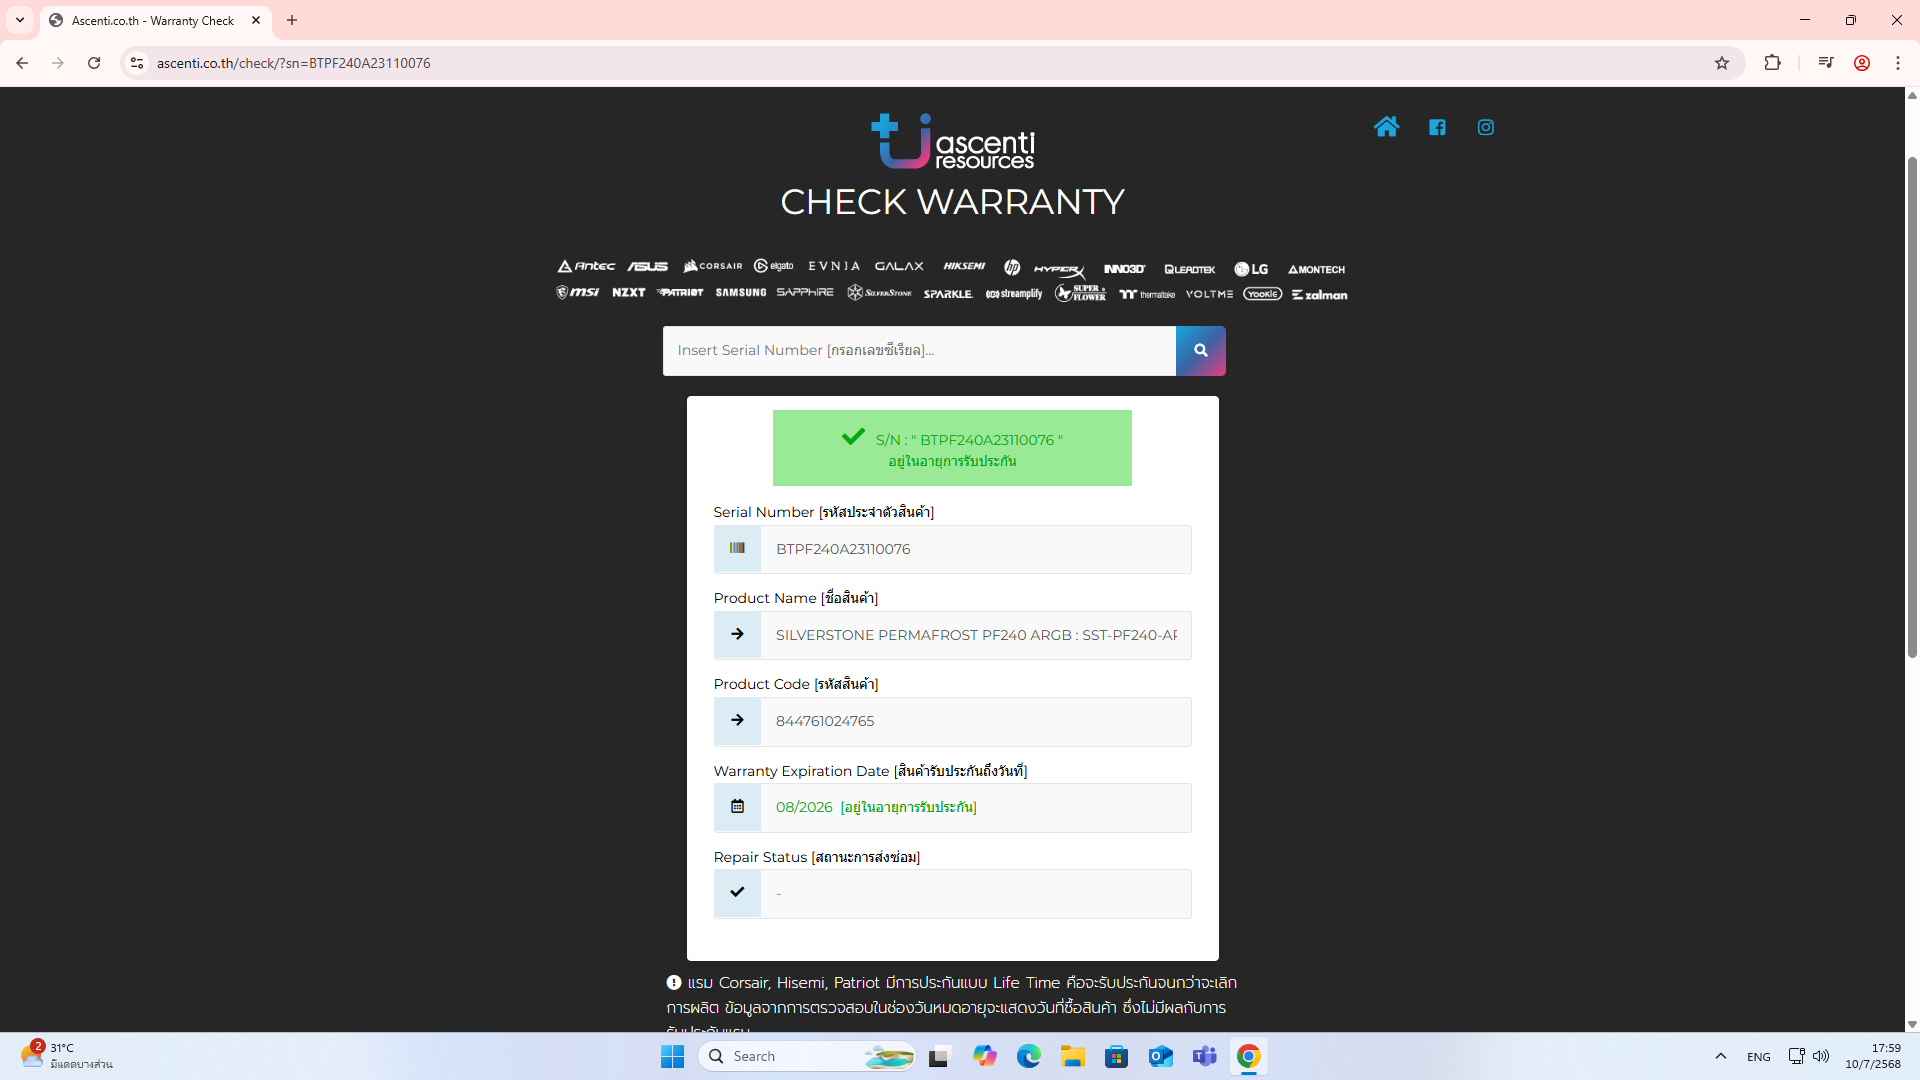
Task: Click the Ascenti Resources logo
Action: (952, 141)
